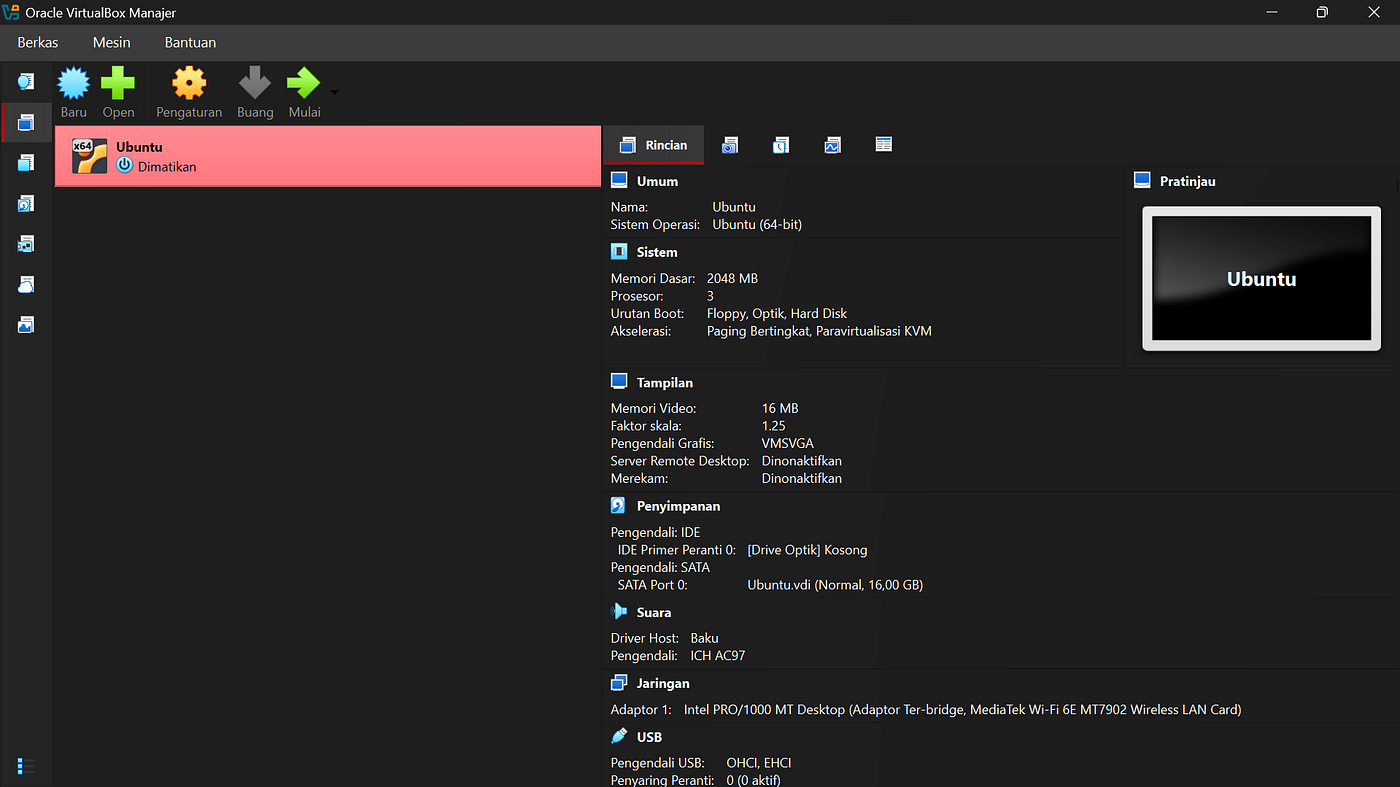Open the Penyimpanan section header link
The height and width of the screenshot is (787, 1400).
678,506
